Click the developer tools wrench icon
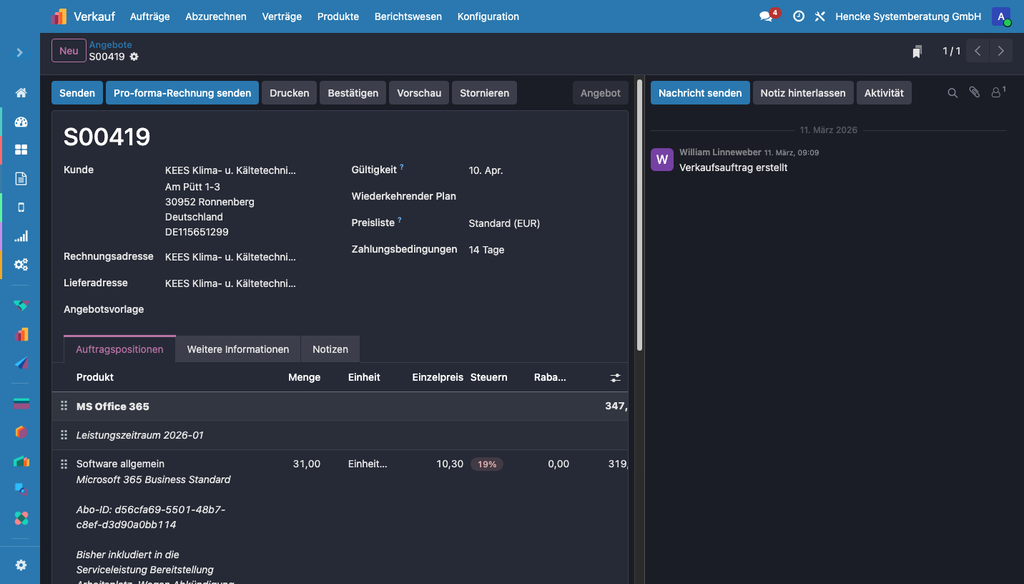Image resolution: width=1024 pixels, height=584 pixels. (820, 16)
